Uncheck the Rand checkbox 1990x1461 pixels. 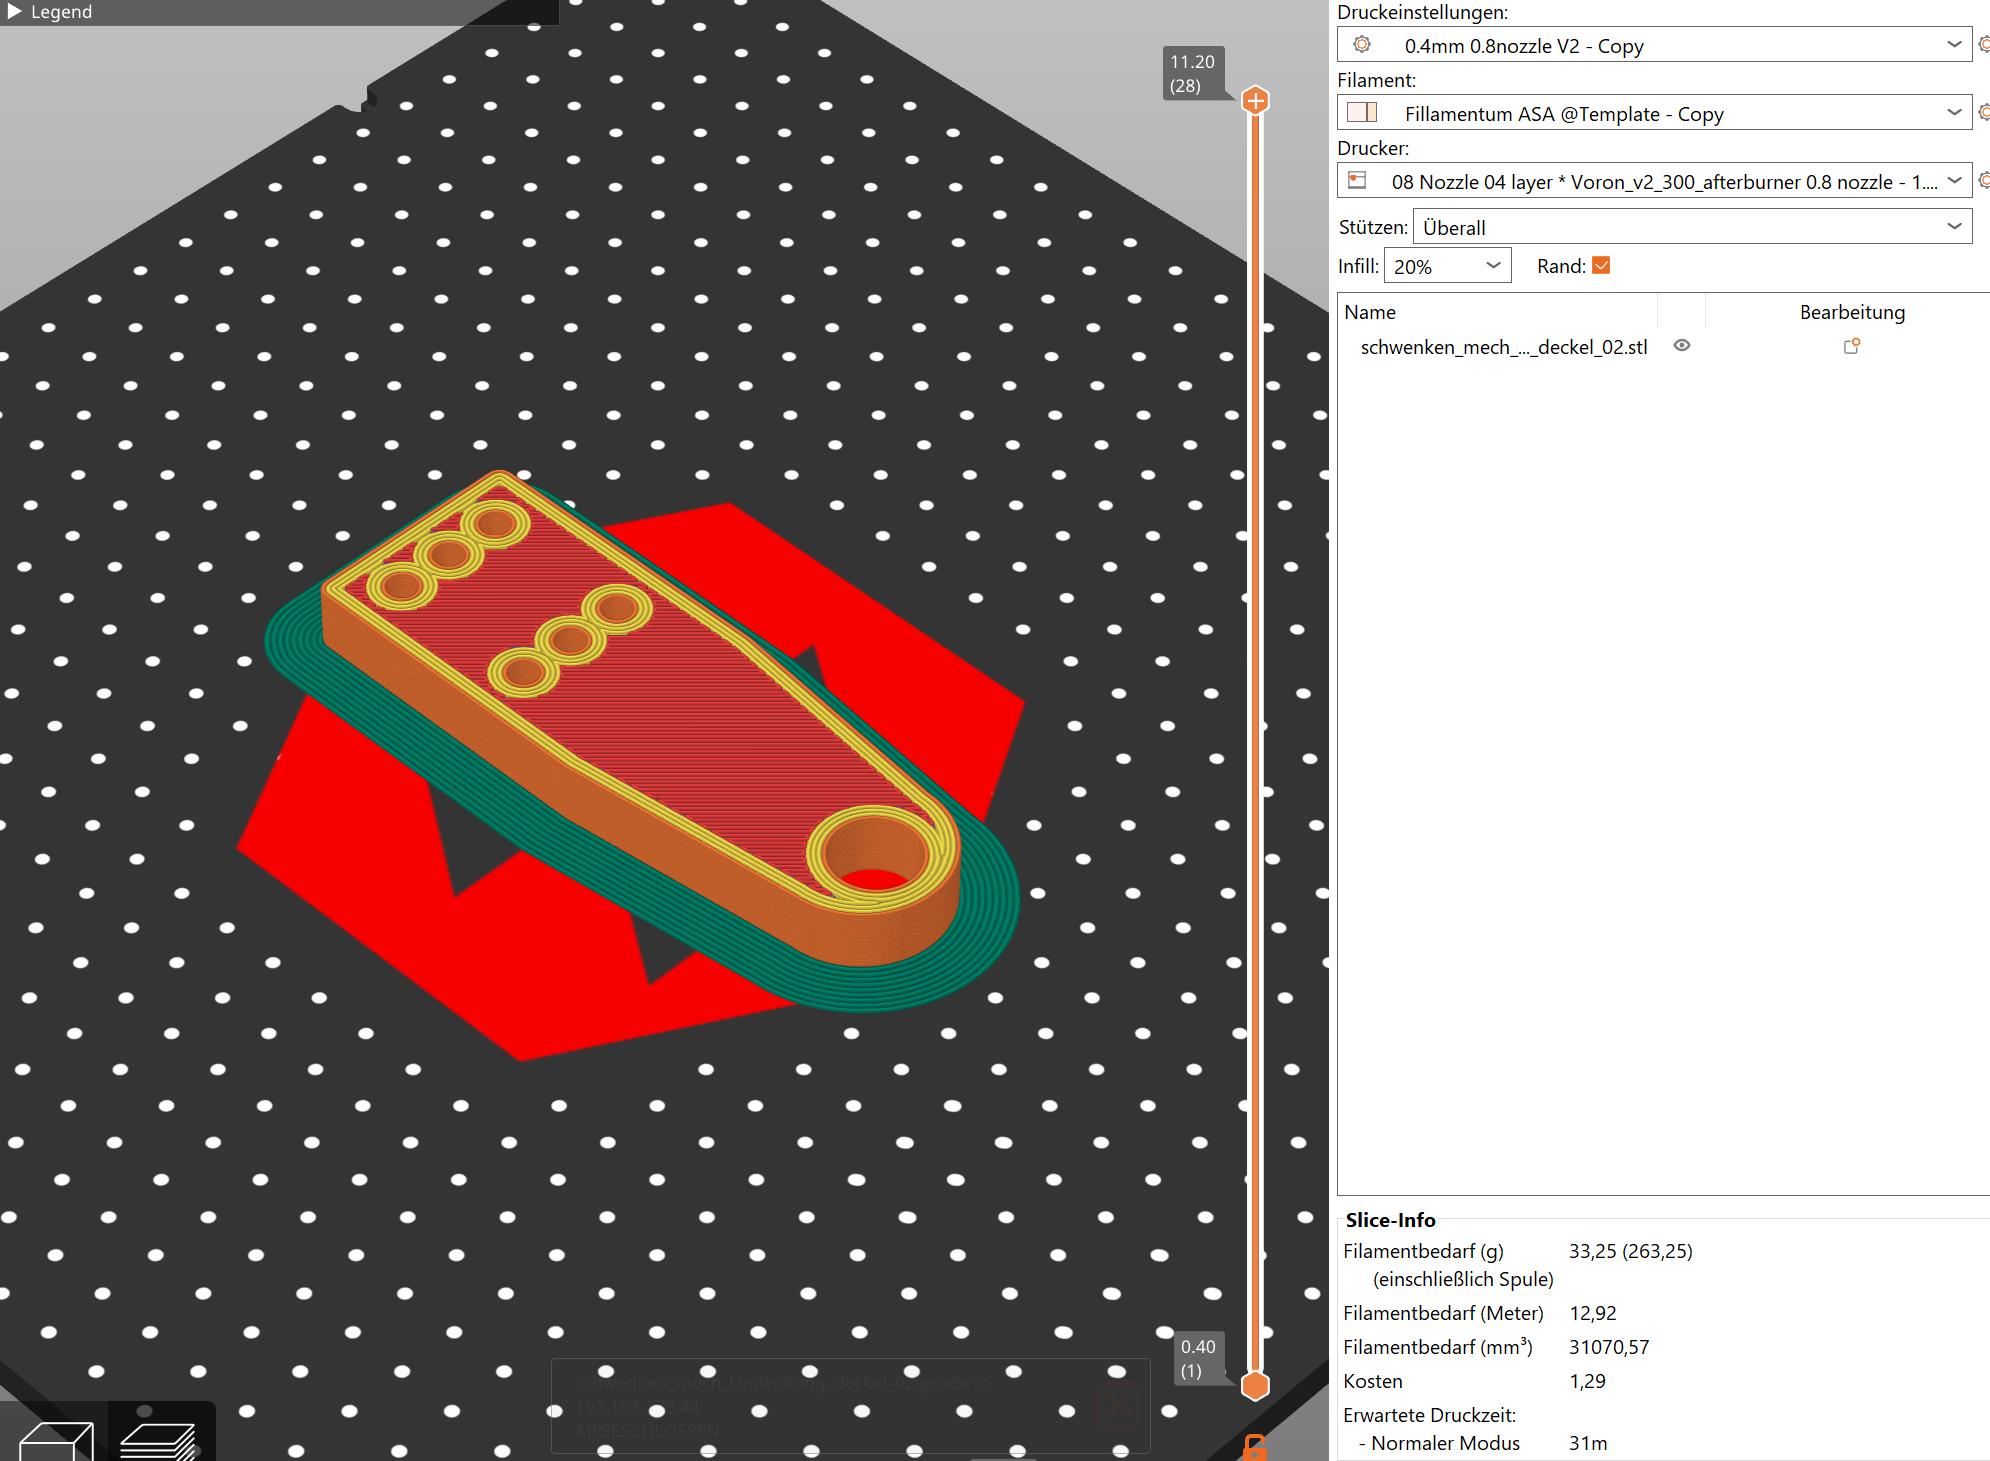[1601, 266]
